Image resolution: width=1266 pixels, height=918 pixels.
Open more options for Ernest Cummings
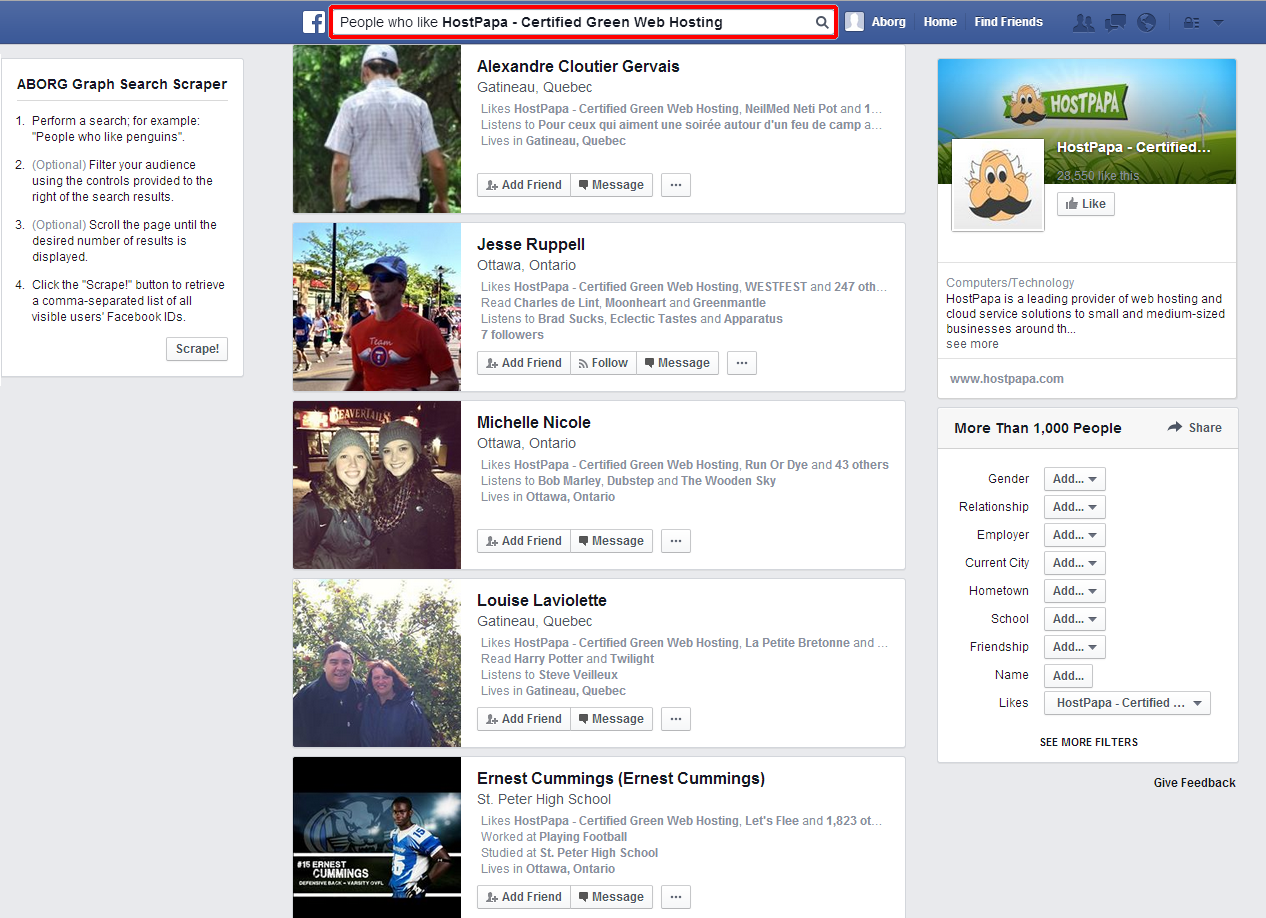point(676,897)
